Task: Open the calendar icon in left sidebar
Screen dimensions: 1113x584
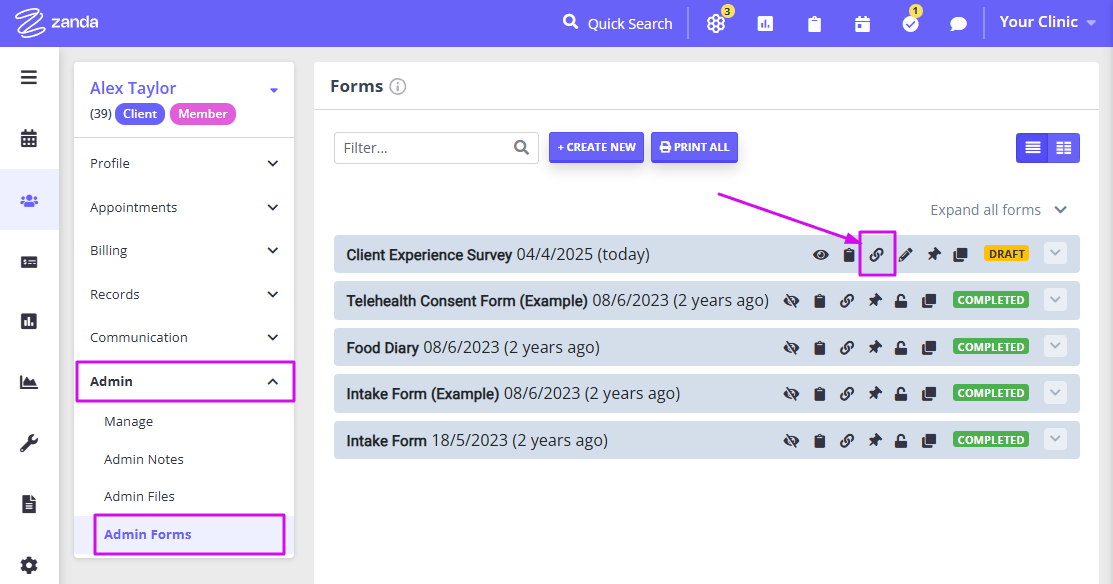Action: (x=29, y=138)
